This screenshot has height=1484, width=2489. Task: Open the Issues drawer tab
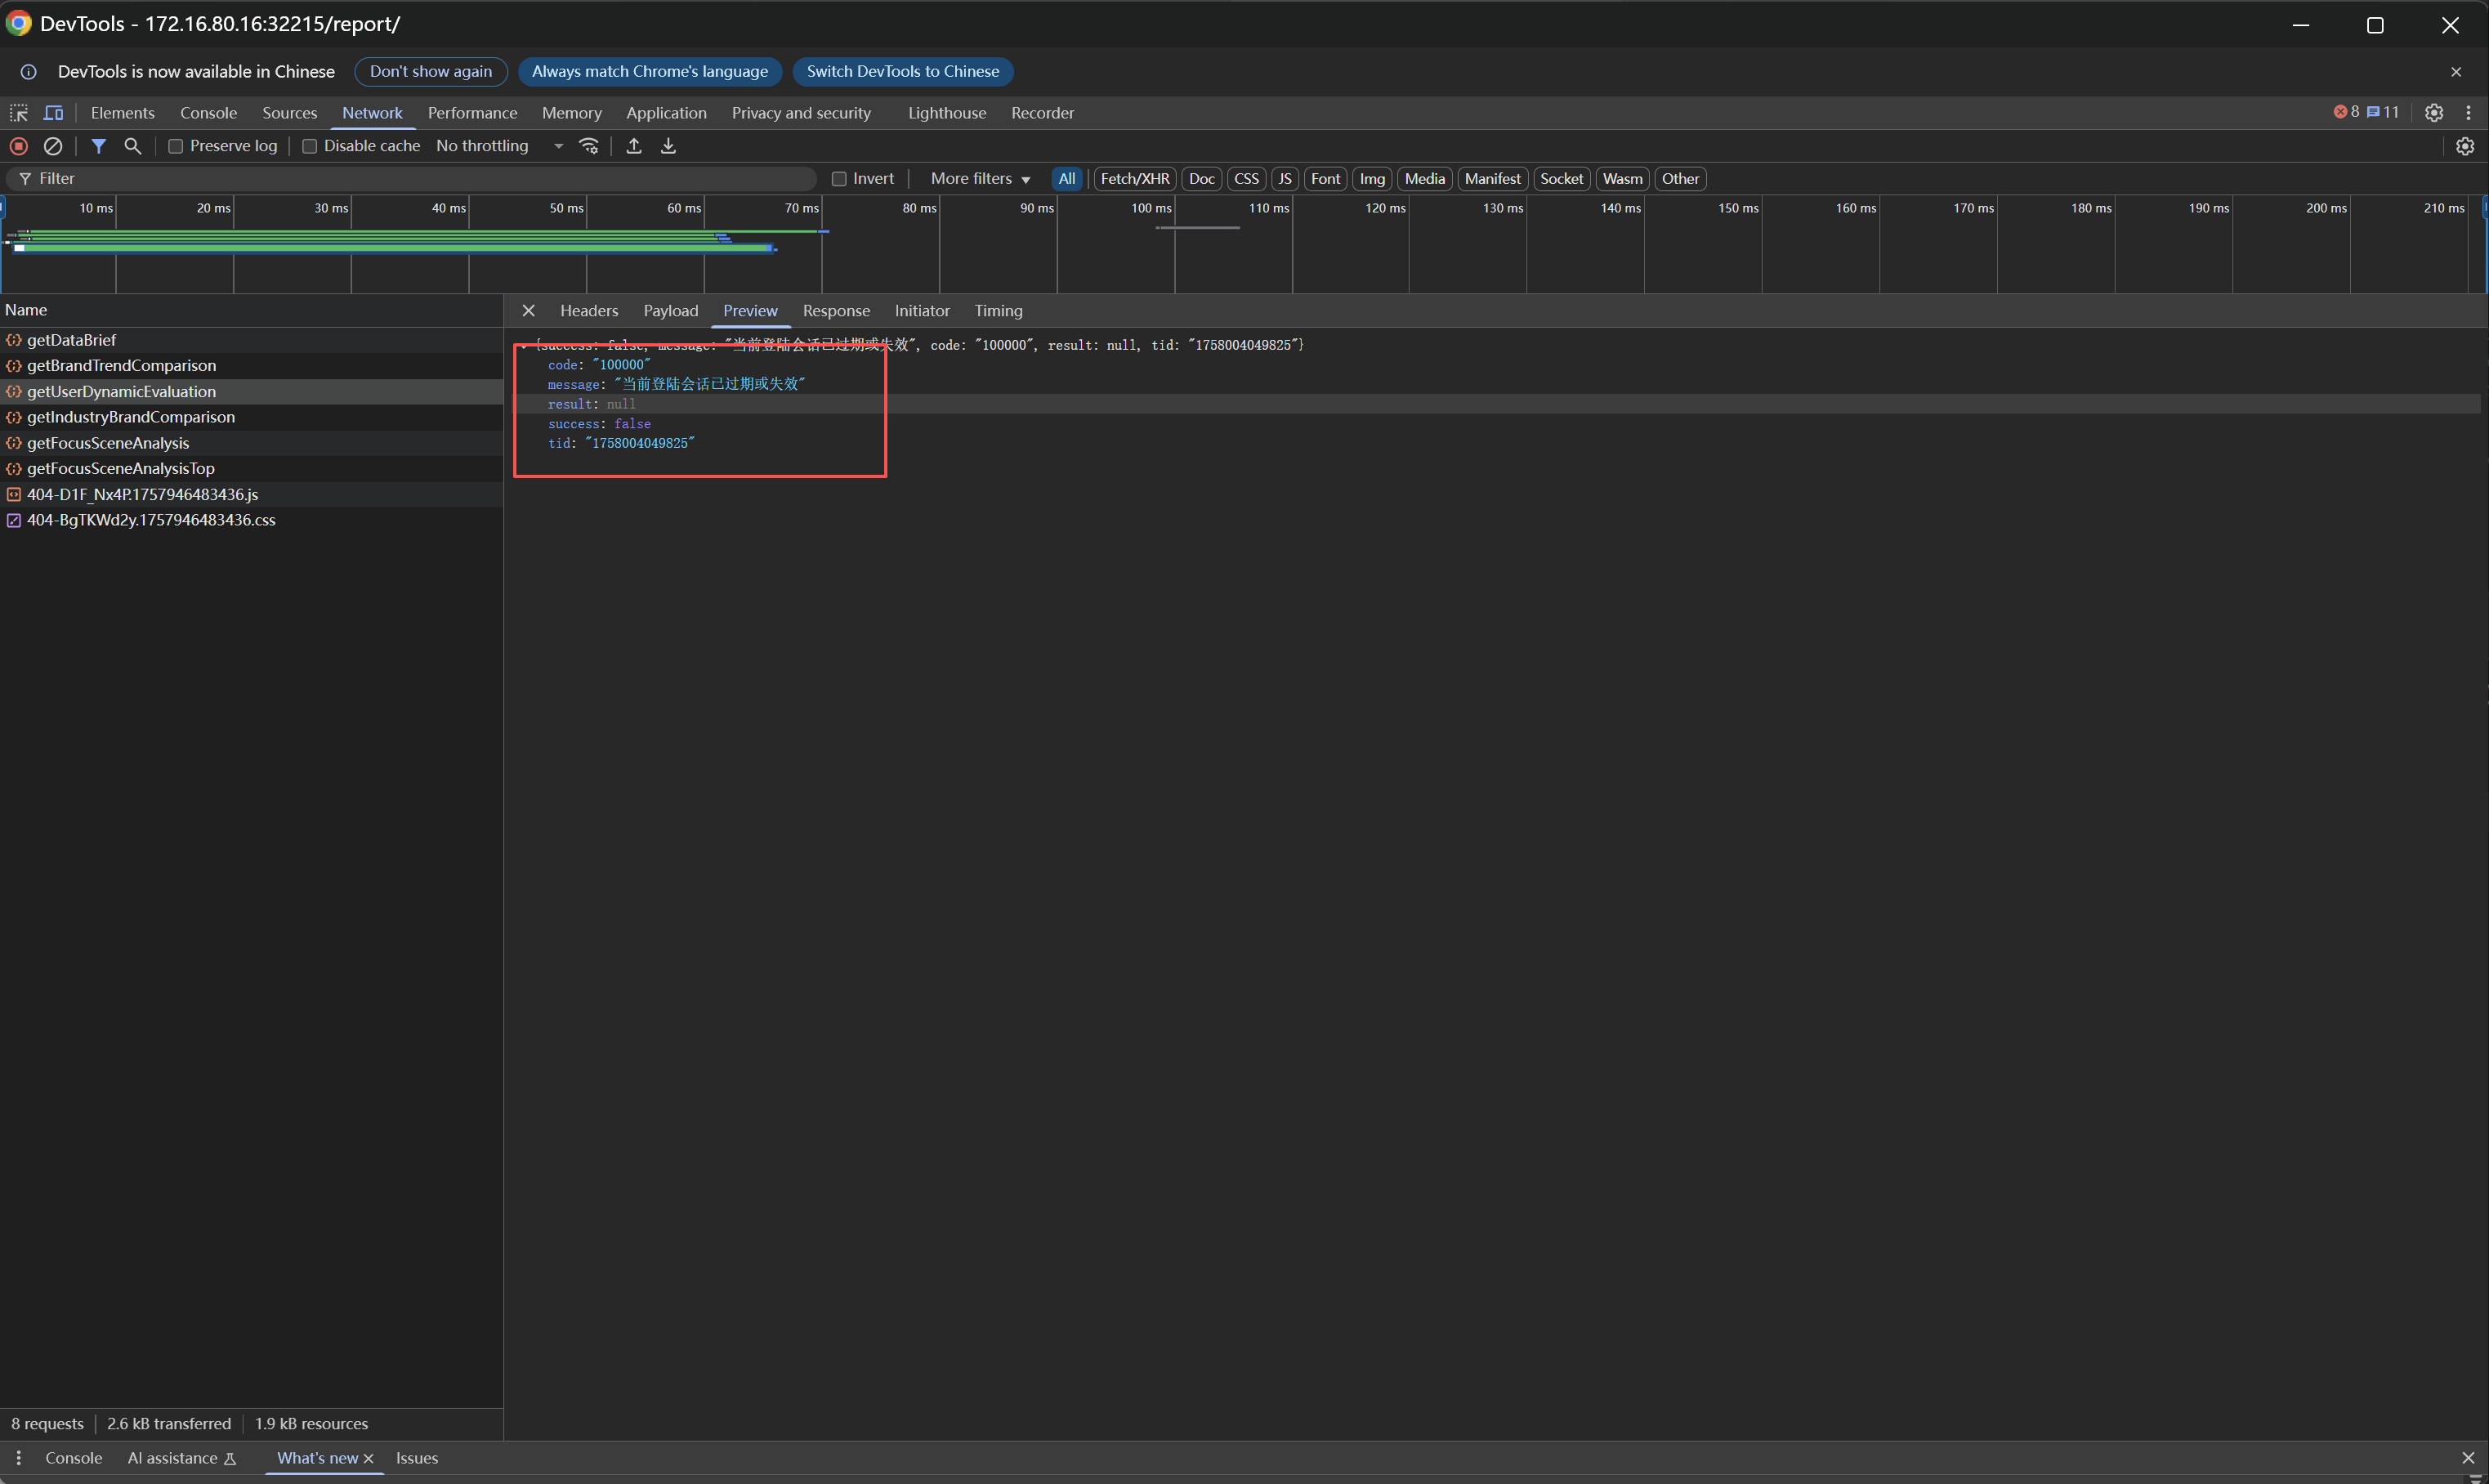[417, 1458]
